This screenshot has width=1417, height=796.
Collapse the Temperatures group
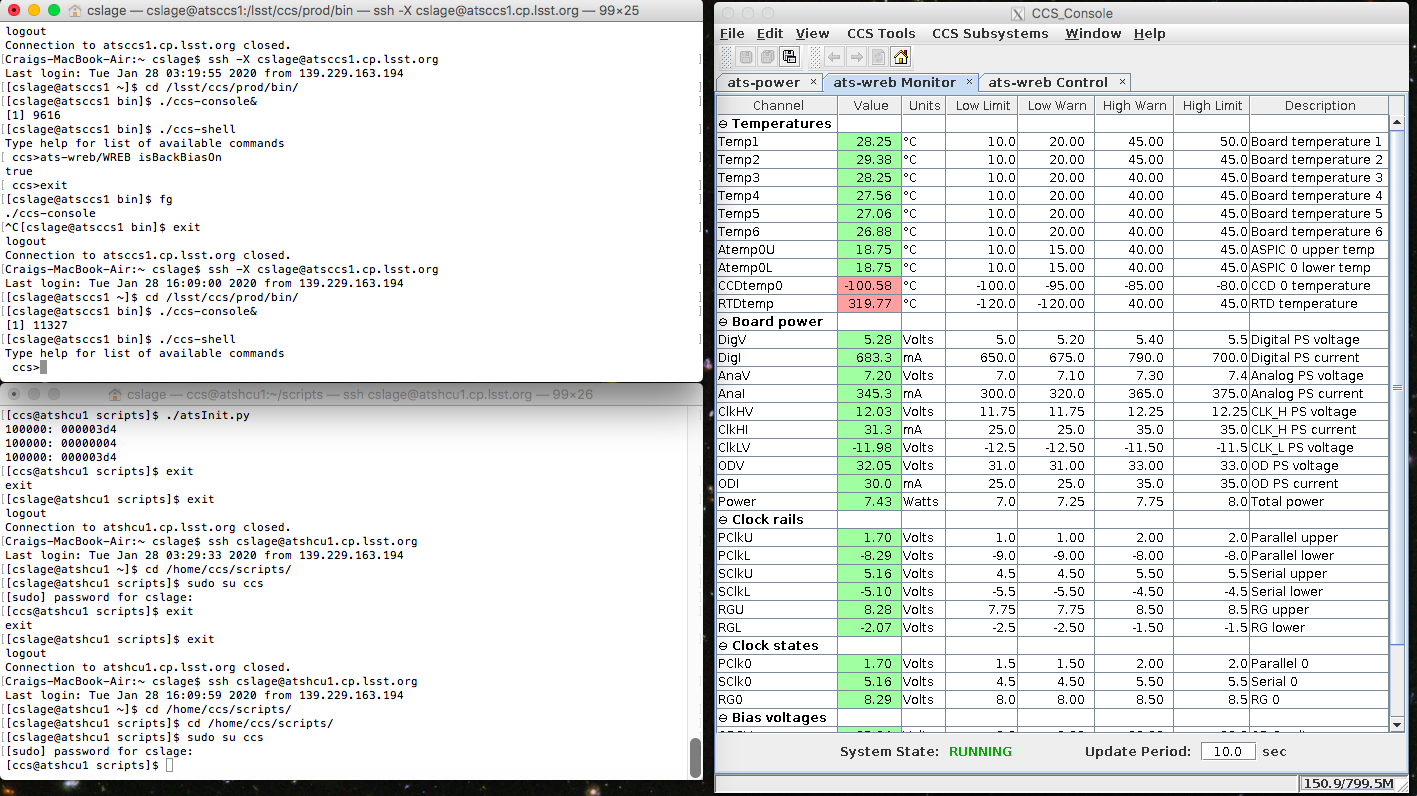pos(724,124)
